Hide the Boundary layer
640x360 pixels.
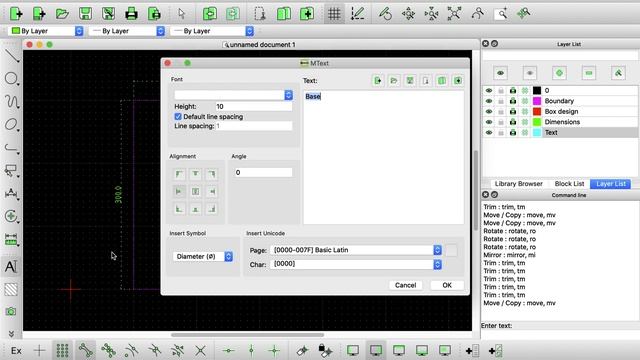tap(489, 101)
